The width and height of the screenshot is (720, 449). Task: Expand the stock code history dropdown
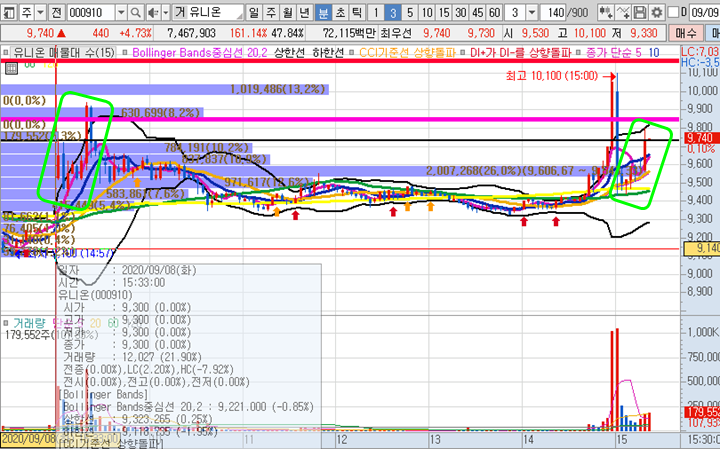tap(121, 12)
